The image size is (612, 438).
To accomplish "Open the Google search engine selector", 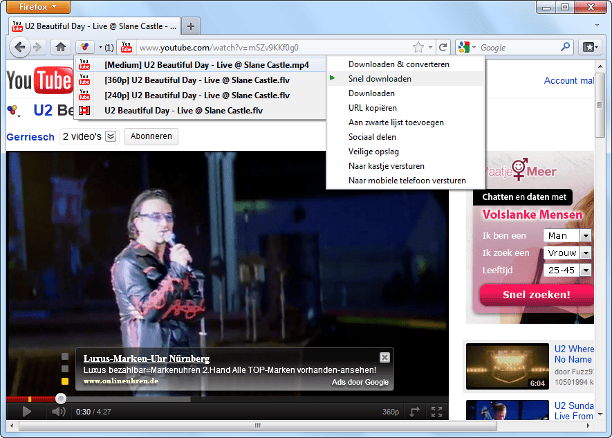I will (x=467, y=48).
